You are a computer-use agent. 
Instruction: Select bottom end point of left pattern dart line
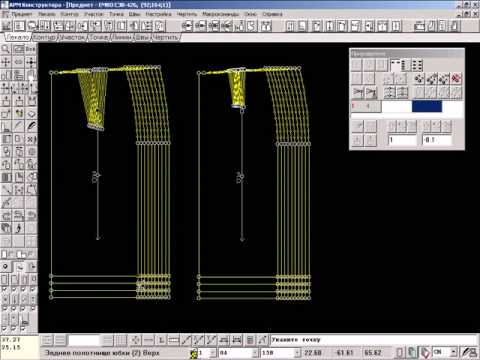(x=98, y=238)
